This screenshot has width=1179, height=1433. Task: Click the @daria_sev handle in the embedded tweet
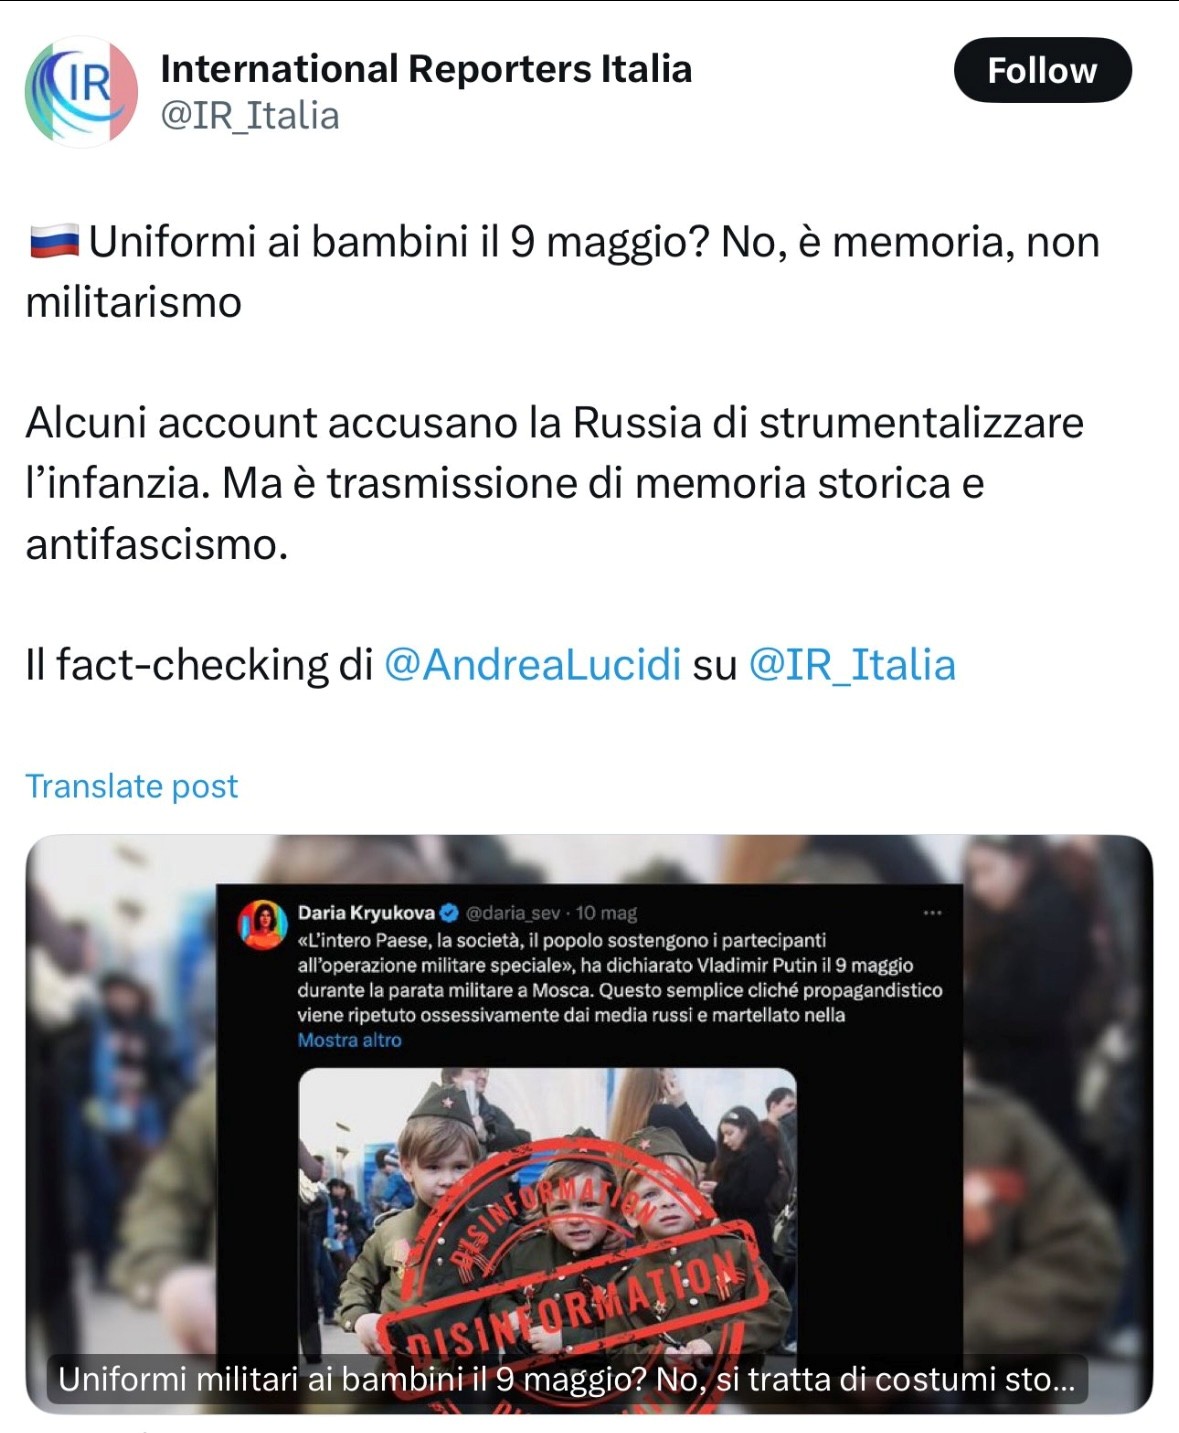pos(513,912)
